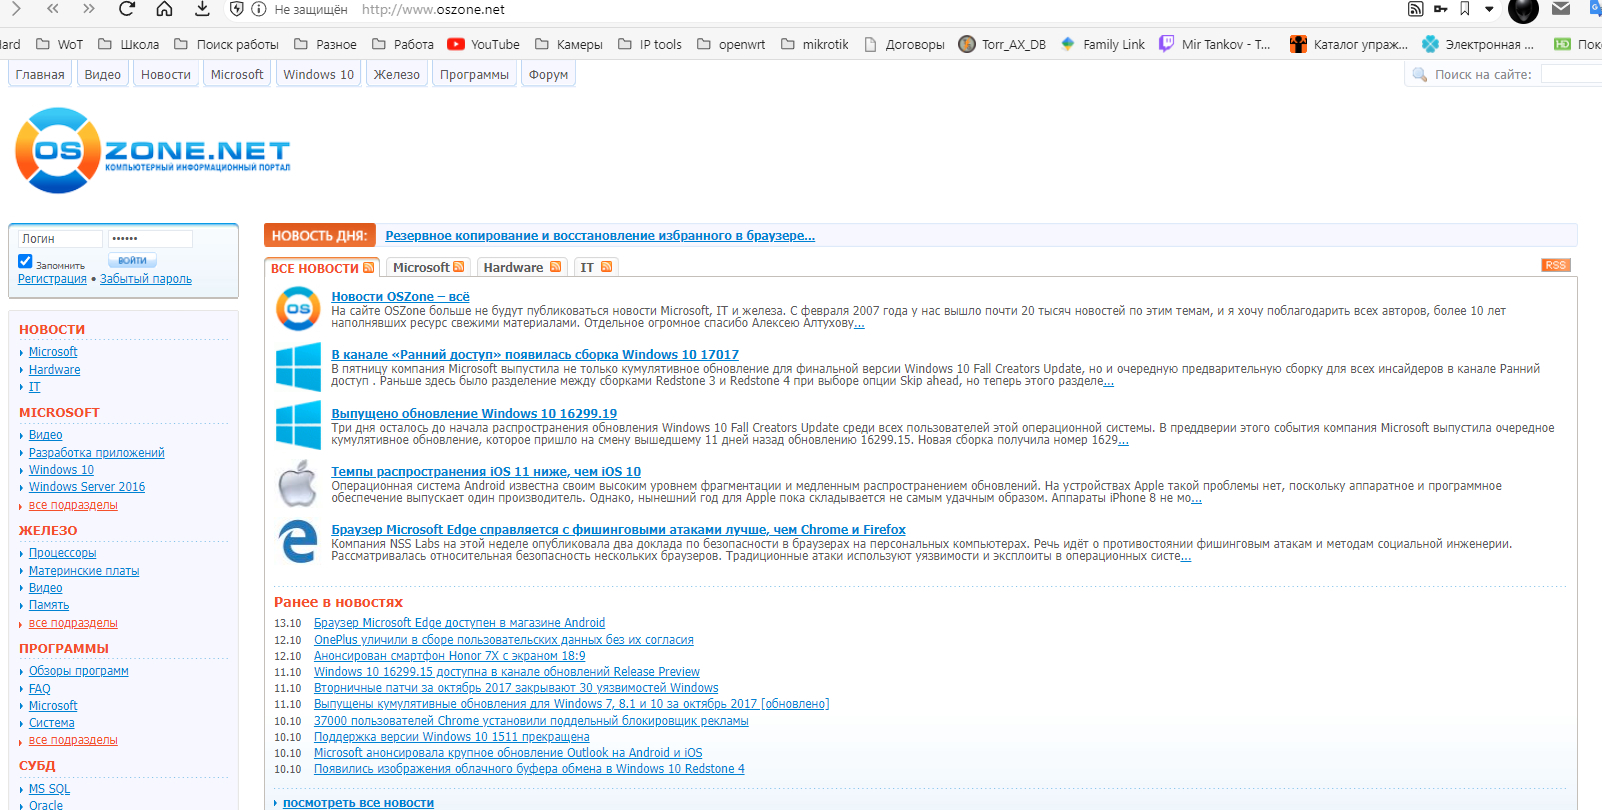Open the Школа bookmarks folder
The image size is (1602, 810).
(x=128, y=44)
